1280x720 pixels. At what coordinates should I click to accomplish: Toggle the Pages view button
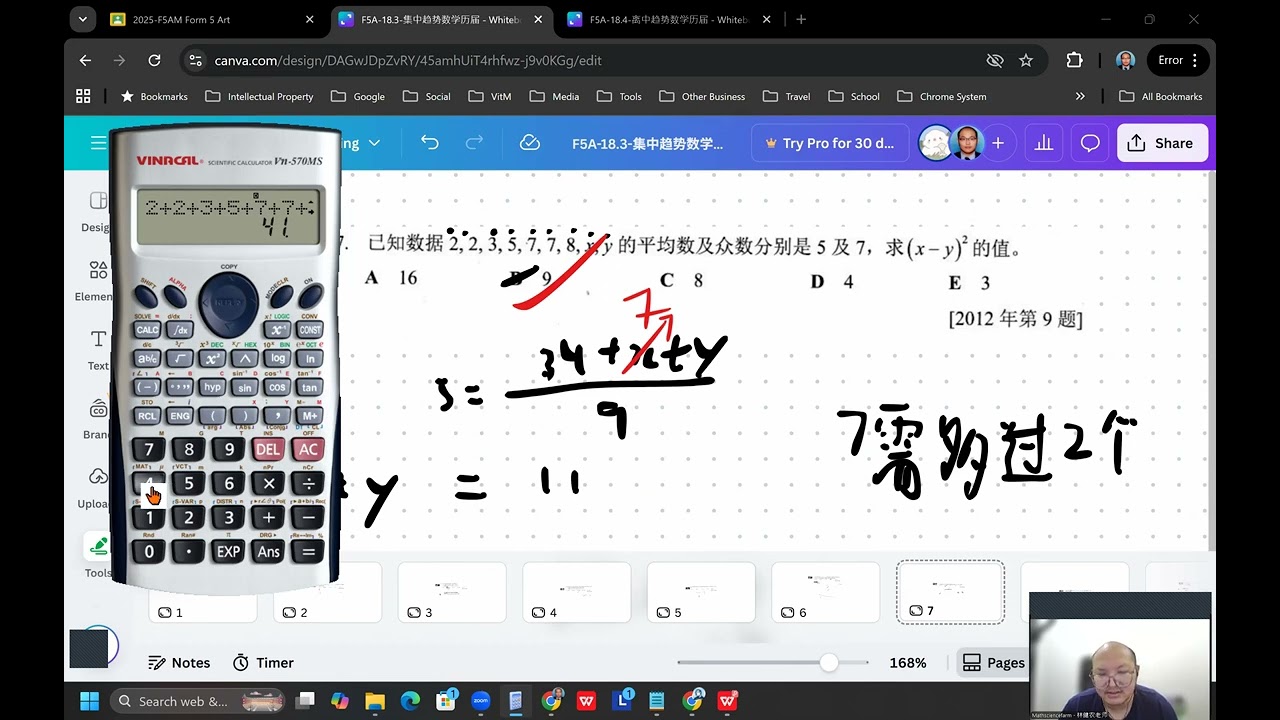994,662
